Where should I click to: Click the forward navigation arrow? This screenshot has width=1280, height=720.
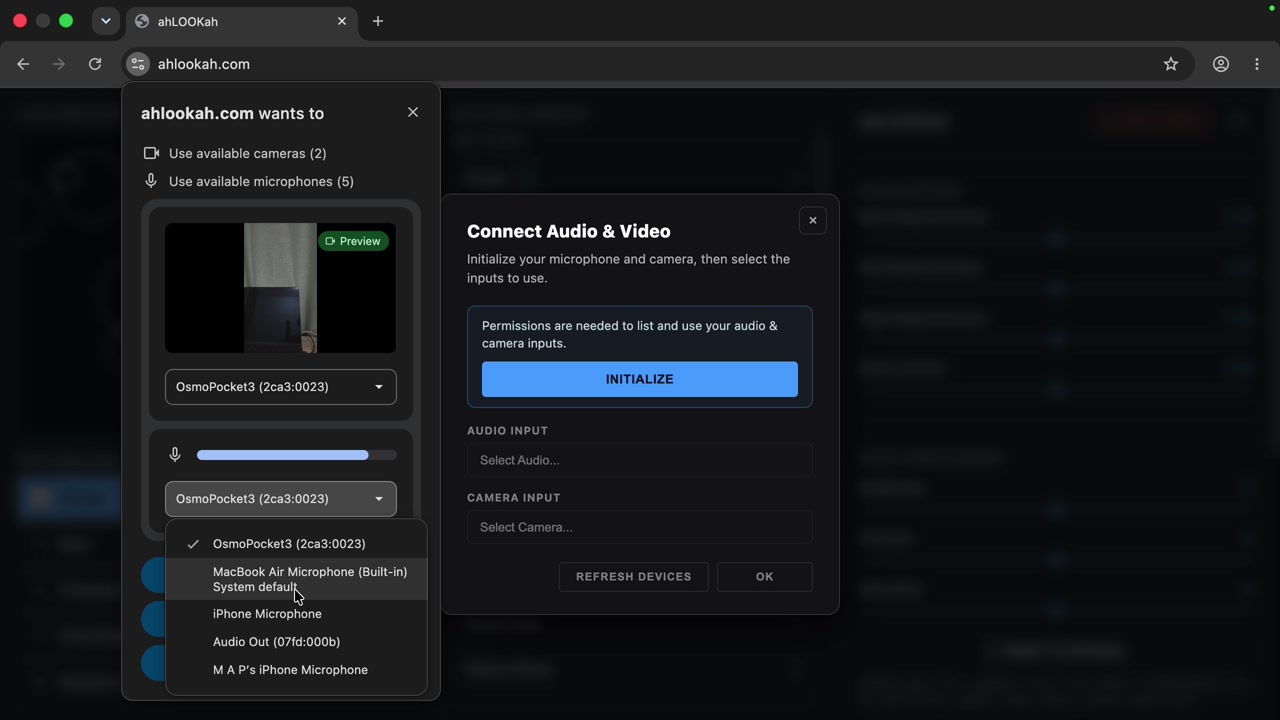[59, 64]
